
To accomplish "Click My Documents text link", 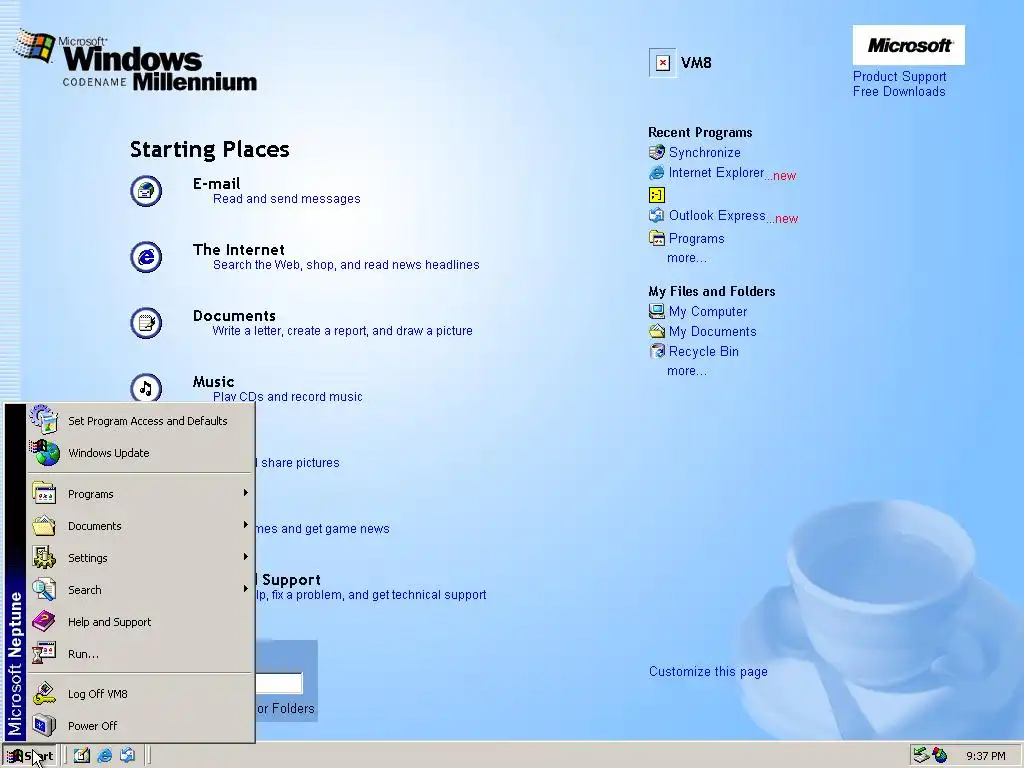I will 712,331.
